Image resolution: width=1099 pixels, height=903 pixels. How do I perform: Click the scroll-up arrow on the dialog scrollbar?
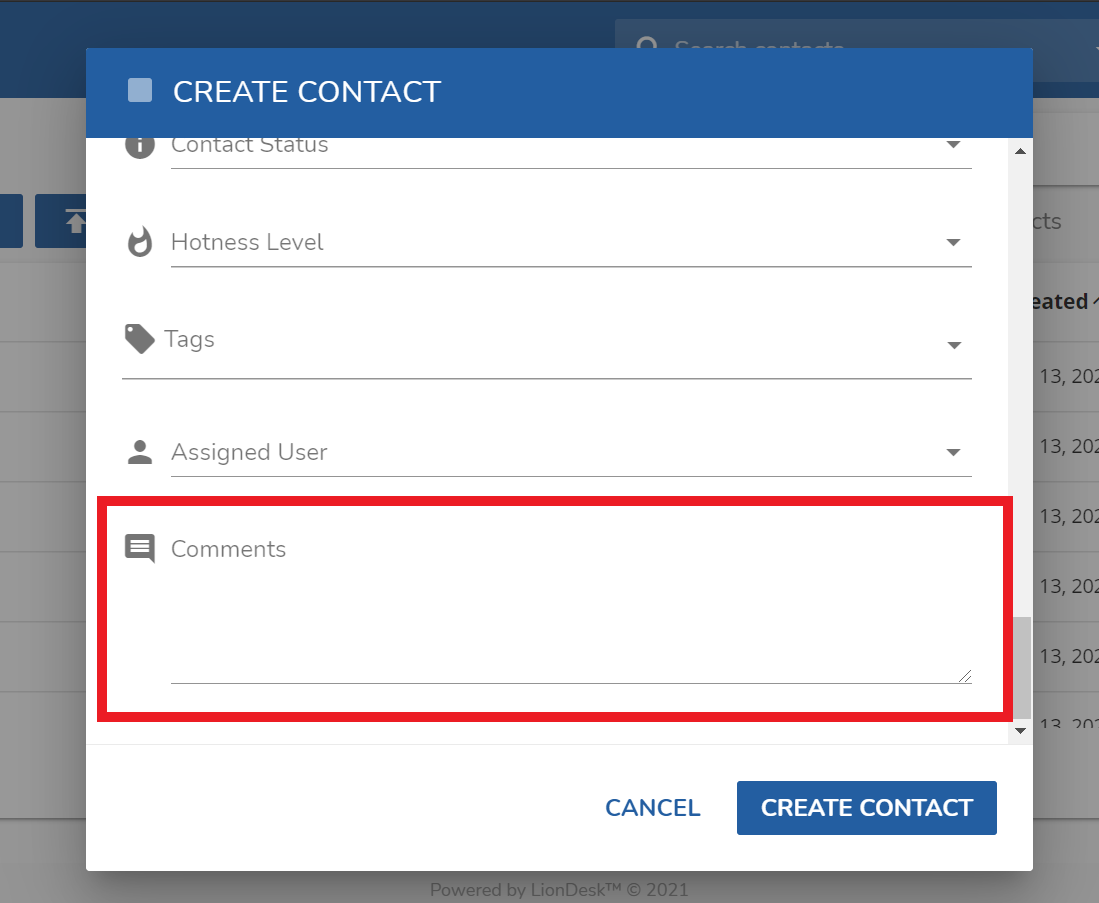point(1020,151)
